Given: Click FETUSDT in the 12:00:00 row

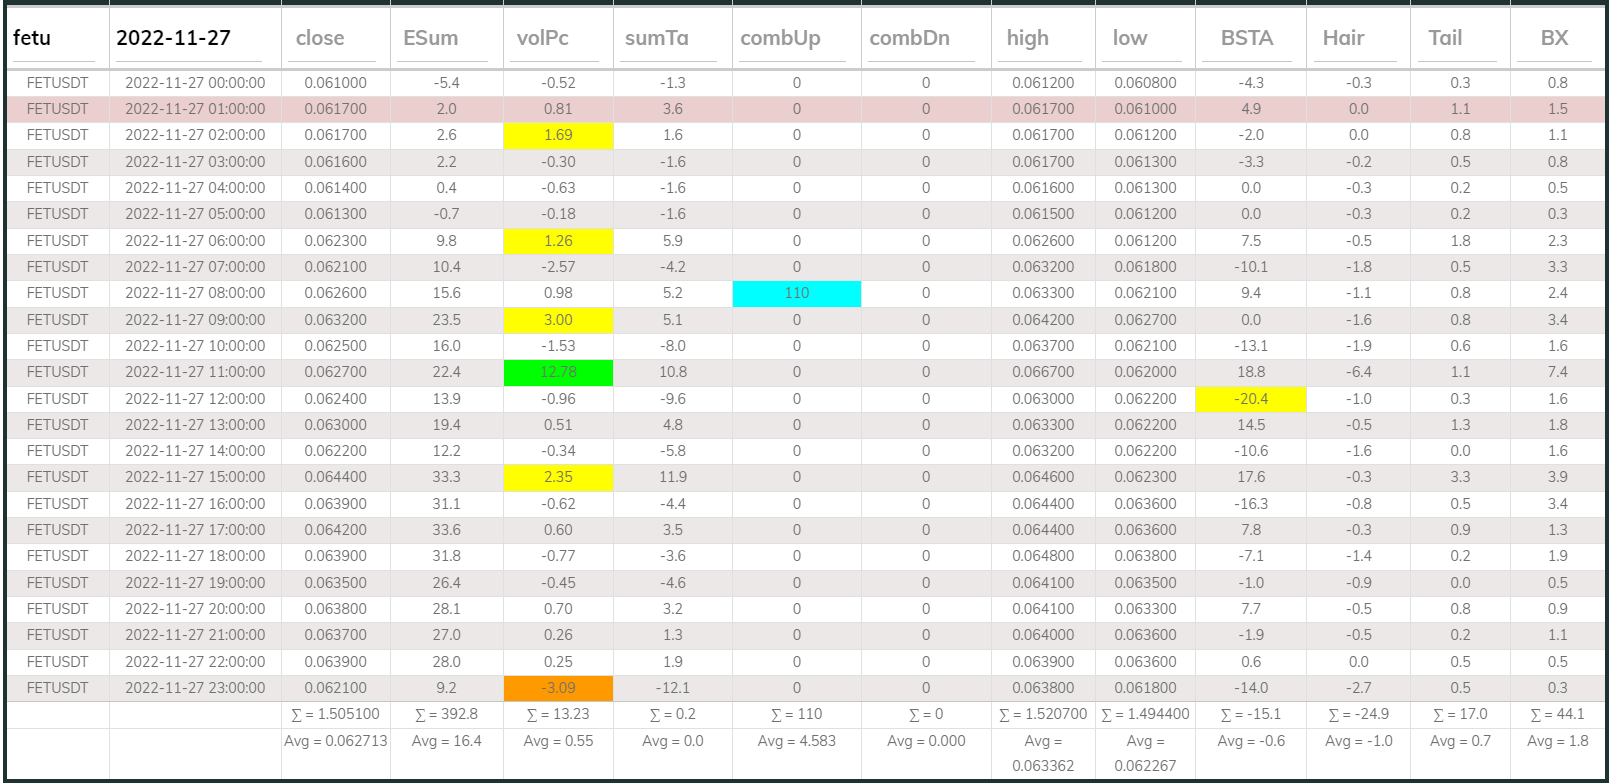Looking at the screenshot, I should (58, 399).
